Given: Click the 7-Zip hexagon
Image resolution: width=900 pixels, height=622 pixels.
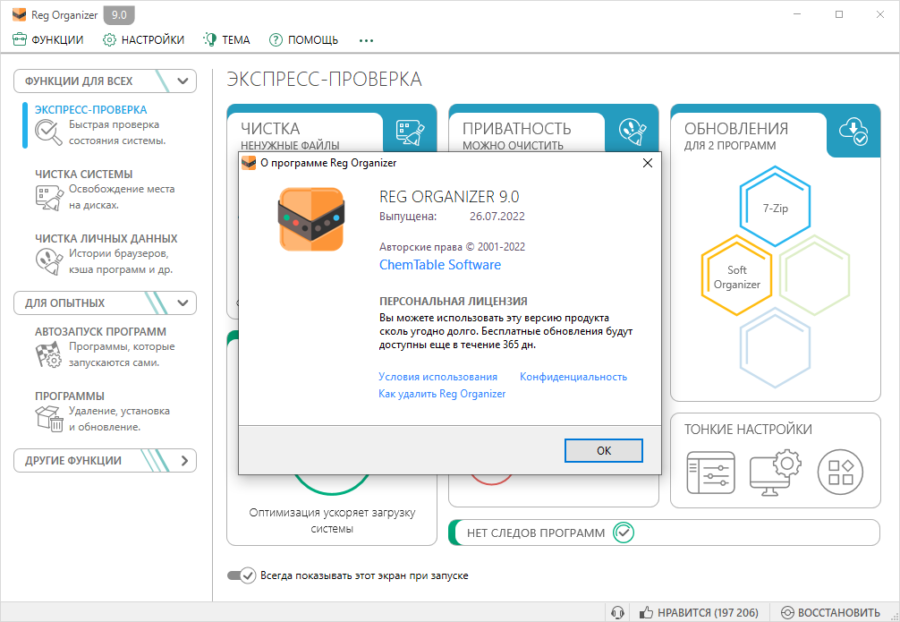Looking at the screenshot, I should (x=775, y=207).
